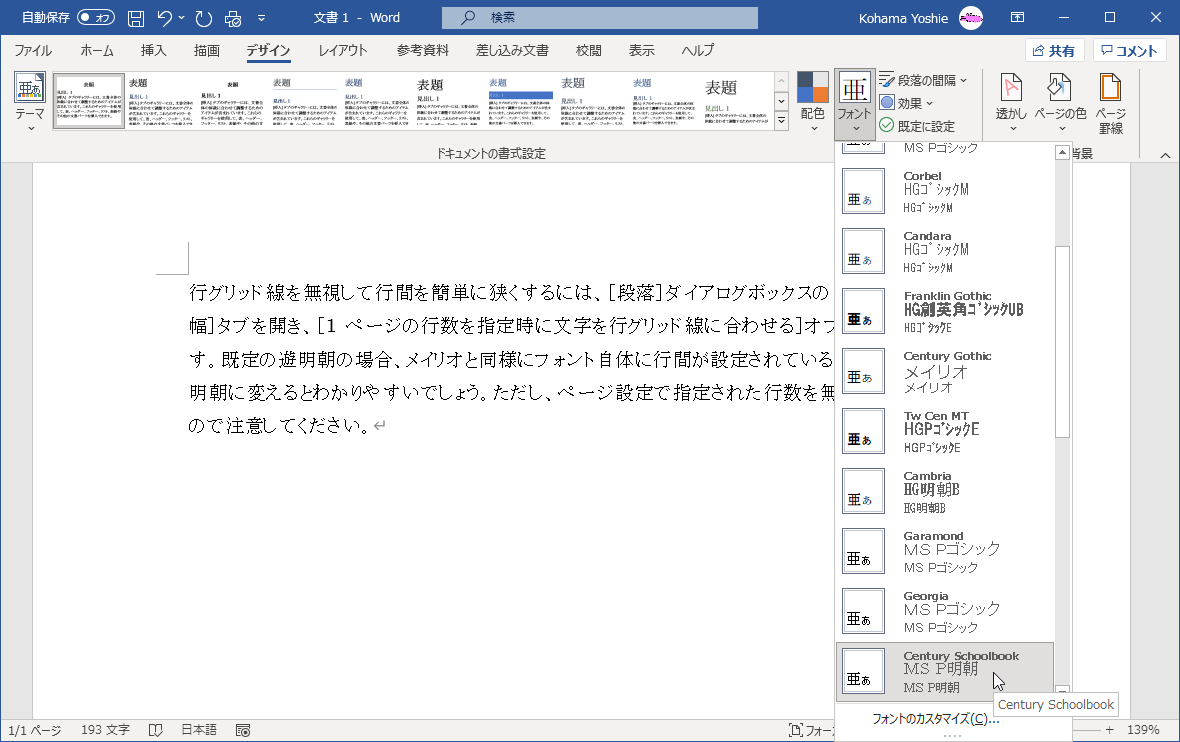Click the Undo arrow icon
The width and height of the screenshot is (1180, 742).
coord(164,18)
